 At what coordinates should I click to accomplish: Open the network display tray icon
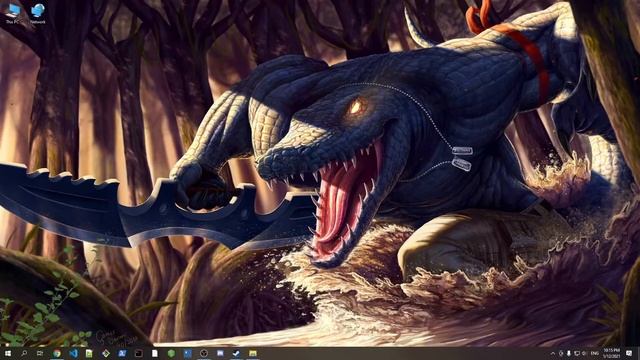click(577, 353)
